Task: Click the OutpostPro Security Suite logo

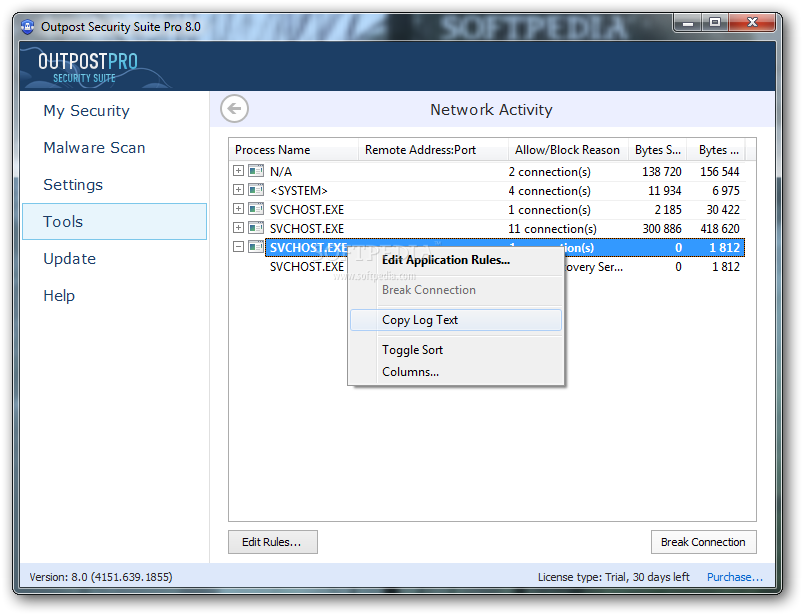Action: (88, 67)
